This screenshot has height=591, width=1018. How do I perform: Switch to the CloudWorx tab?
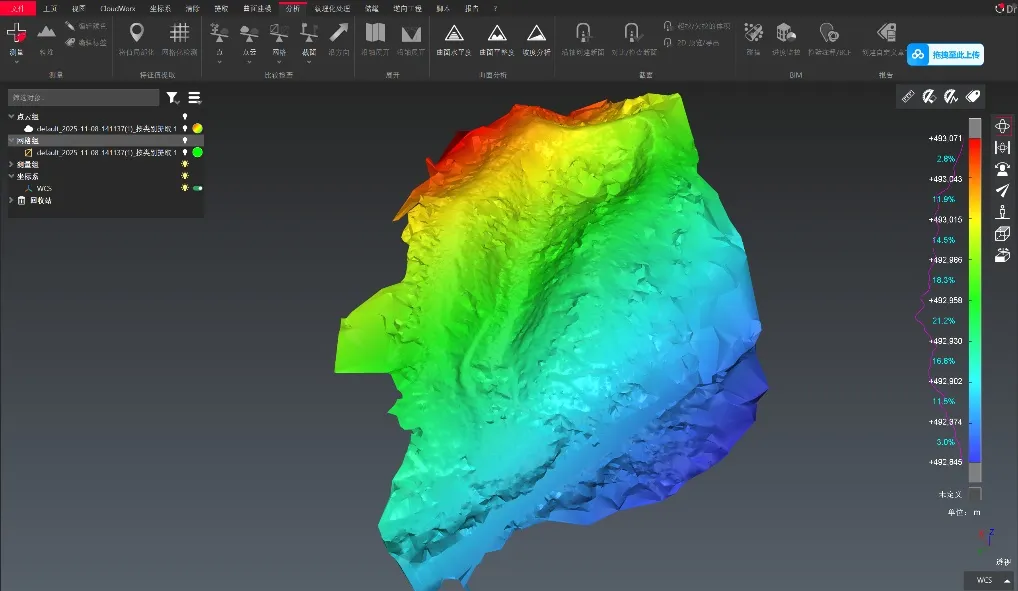pos(118,8)
